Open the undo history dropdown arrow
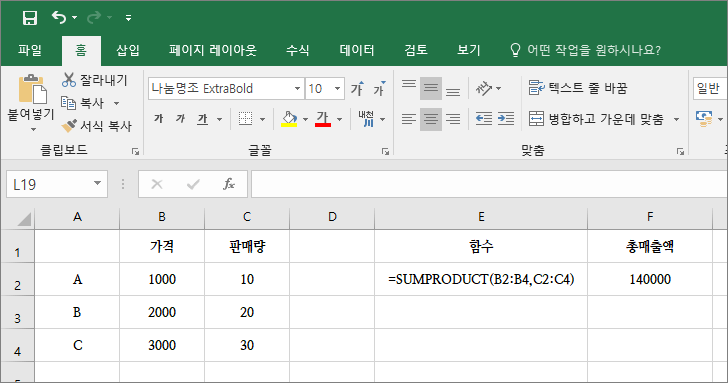 click(75, 18)
